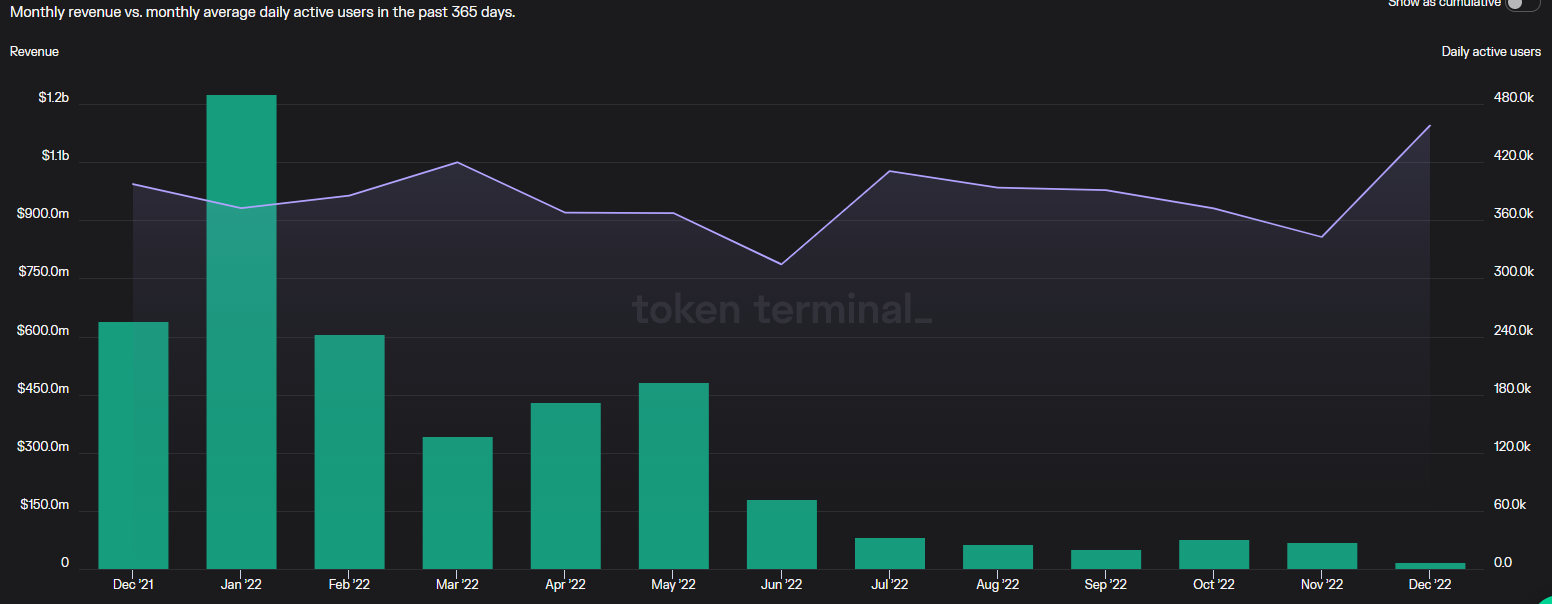Click the small Dec '22 revenue bar
This screenshot has width=1552, height=604.
(x=1429, y=566)
